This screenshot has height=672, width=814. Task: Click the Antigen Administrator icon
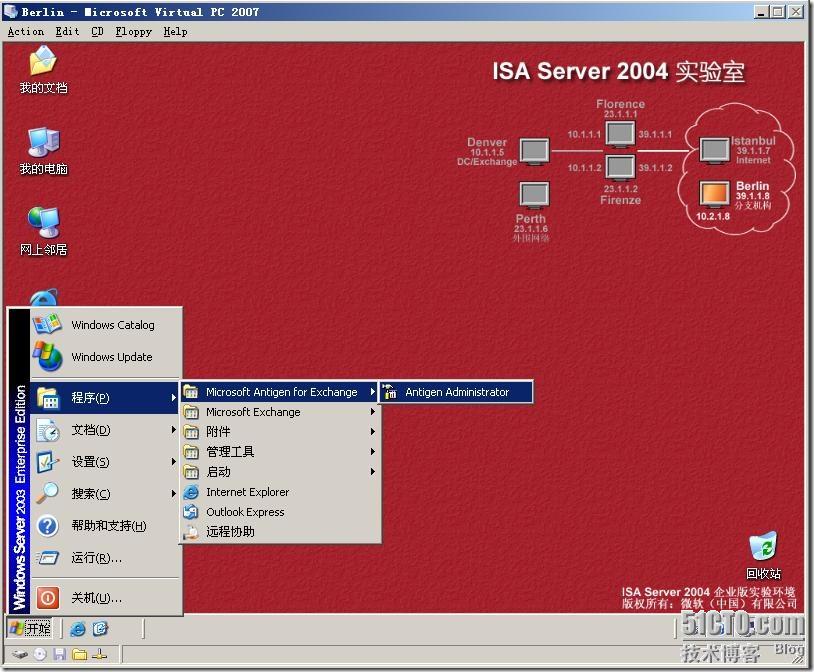pos(390,392)
